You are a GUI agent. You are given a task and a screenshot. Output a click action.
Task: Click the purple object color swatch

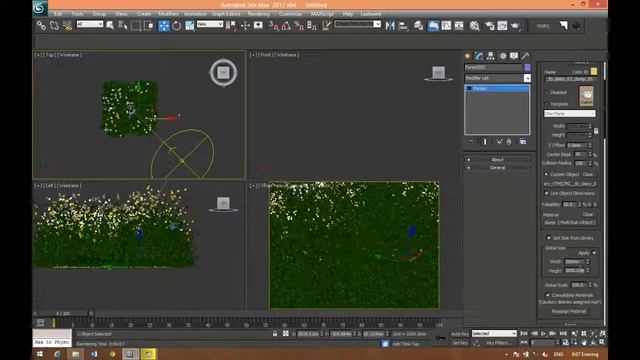(x=527, y=67)
